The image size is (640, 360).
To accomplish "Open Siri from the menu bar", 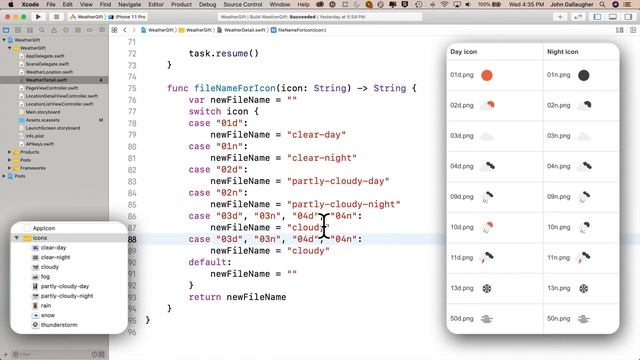I will pos(615,4).
